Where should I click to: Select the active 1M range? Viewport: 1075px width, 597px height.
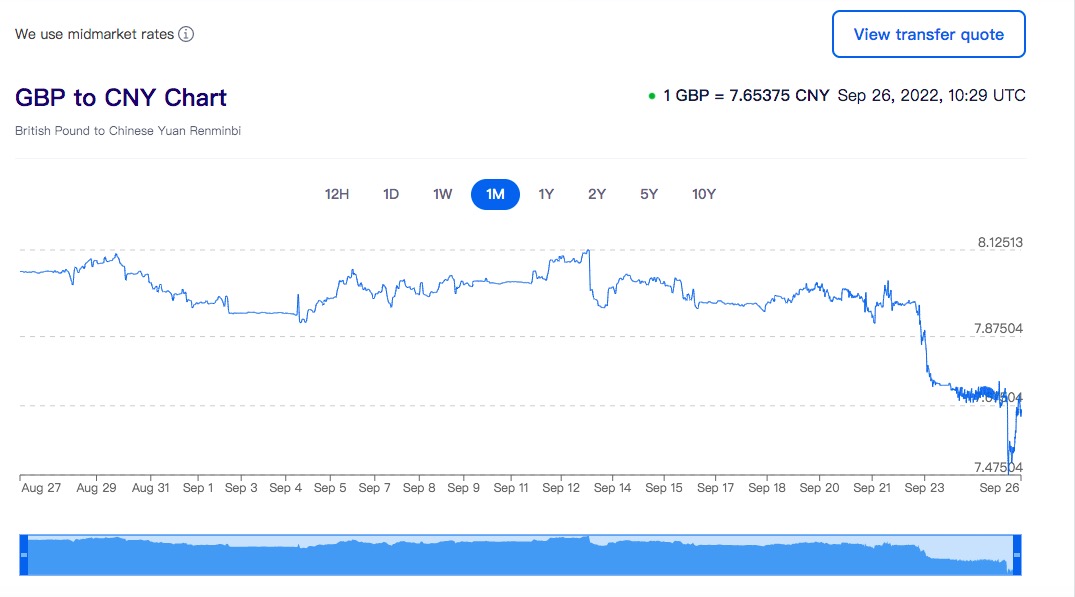point(495,194)
